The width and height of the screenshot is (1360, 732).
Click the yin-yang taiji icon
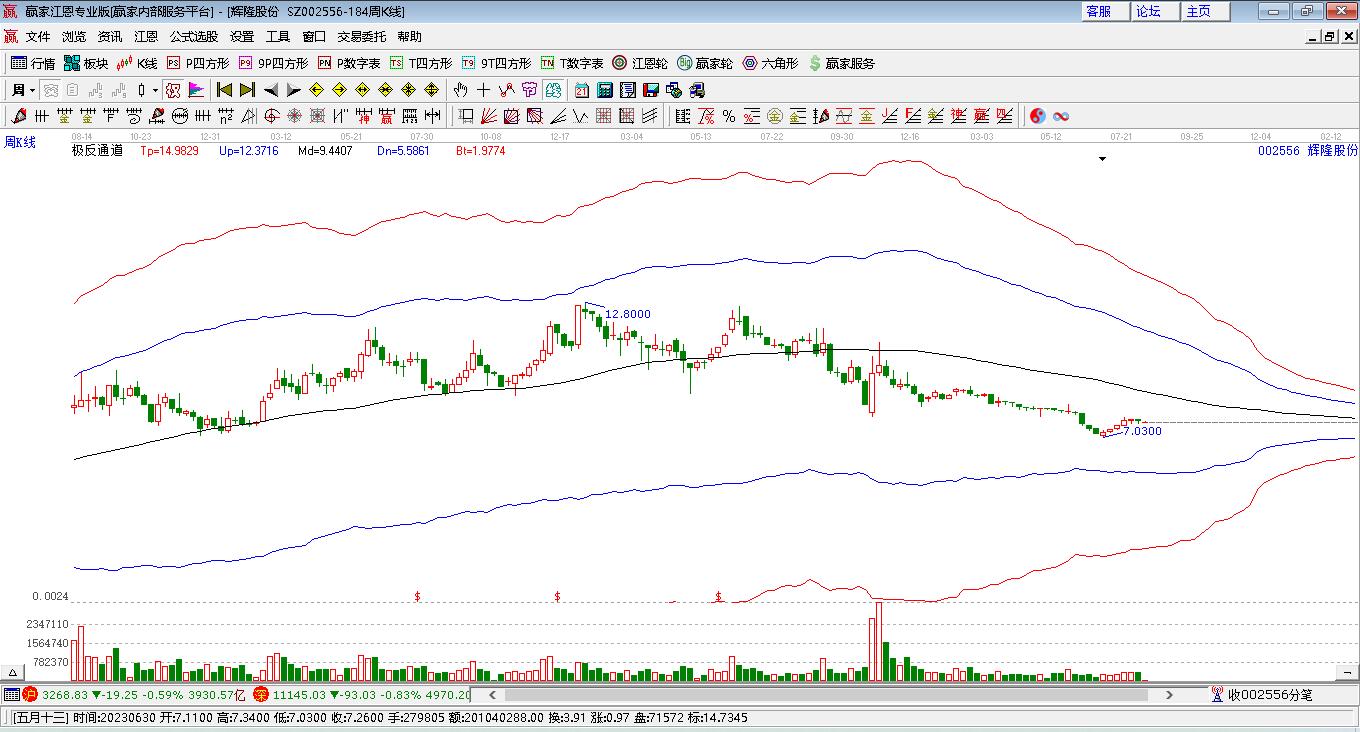coord(1037,116)
